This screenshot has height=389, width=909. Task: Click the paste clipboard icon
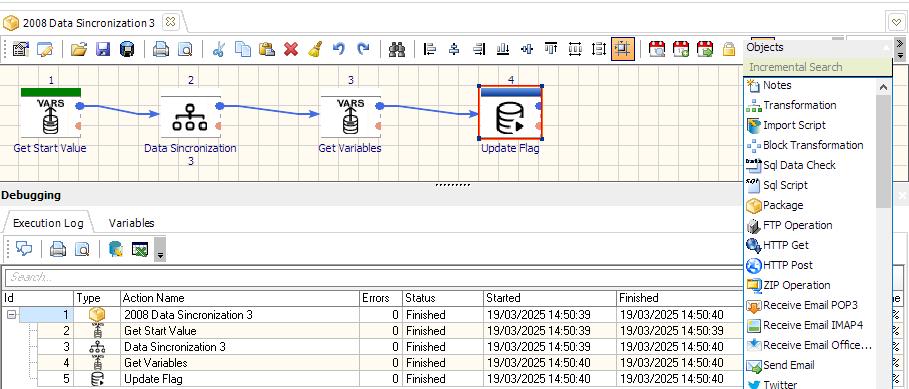267,49
